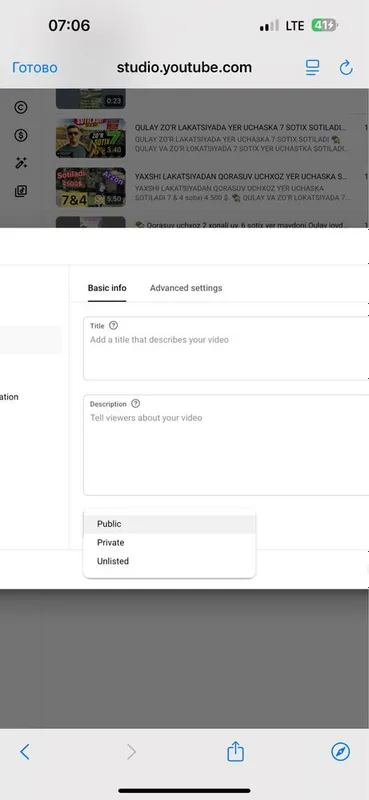Open the Copyright sidebar icon

(x=21, y=107)
